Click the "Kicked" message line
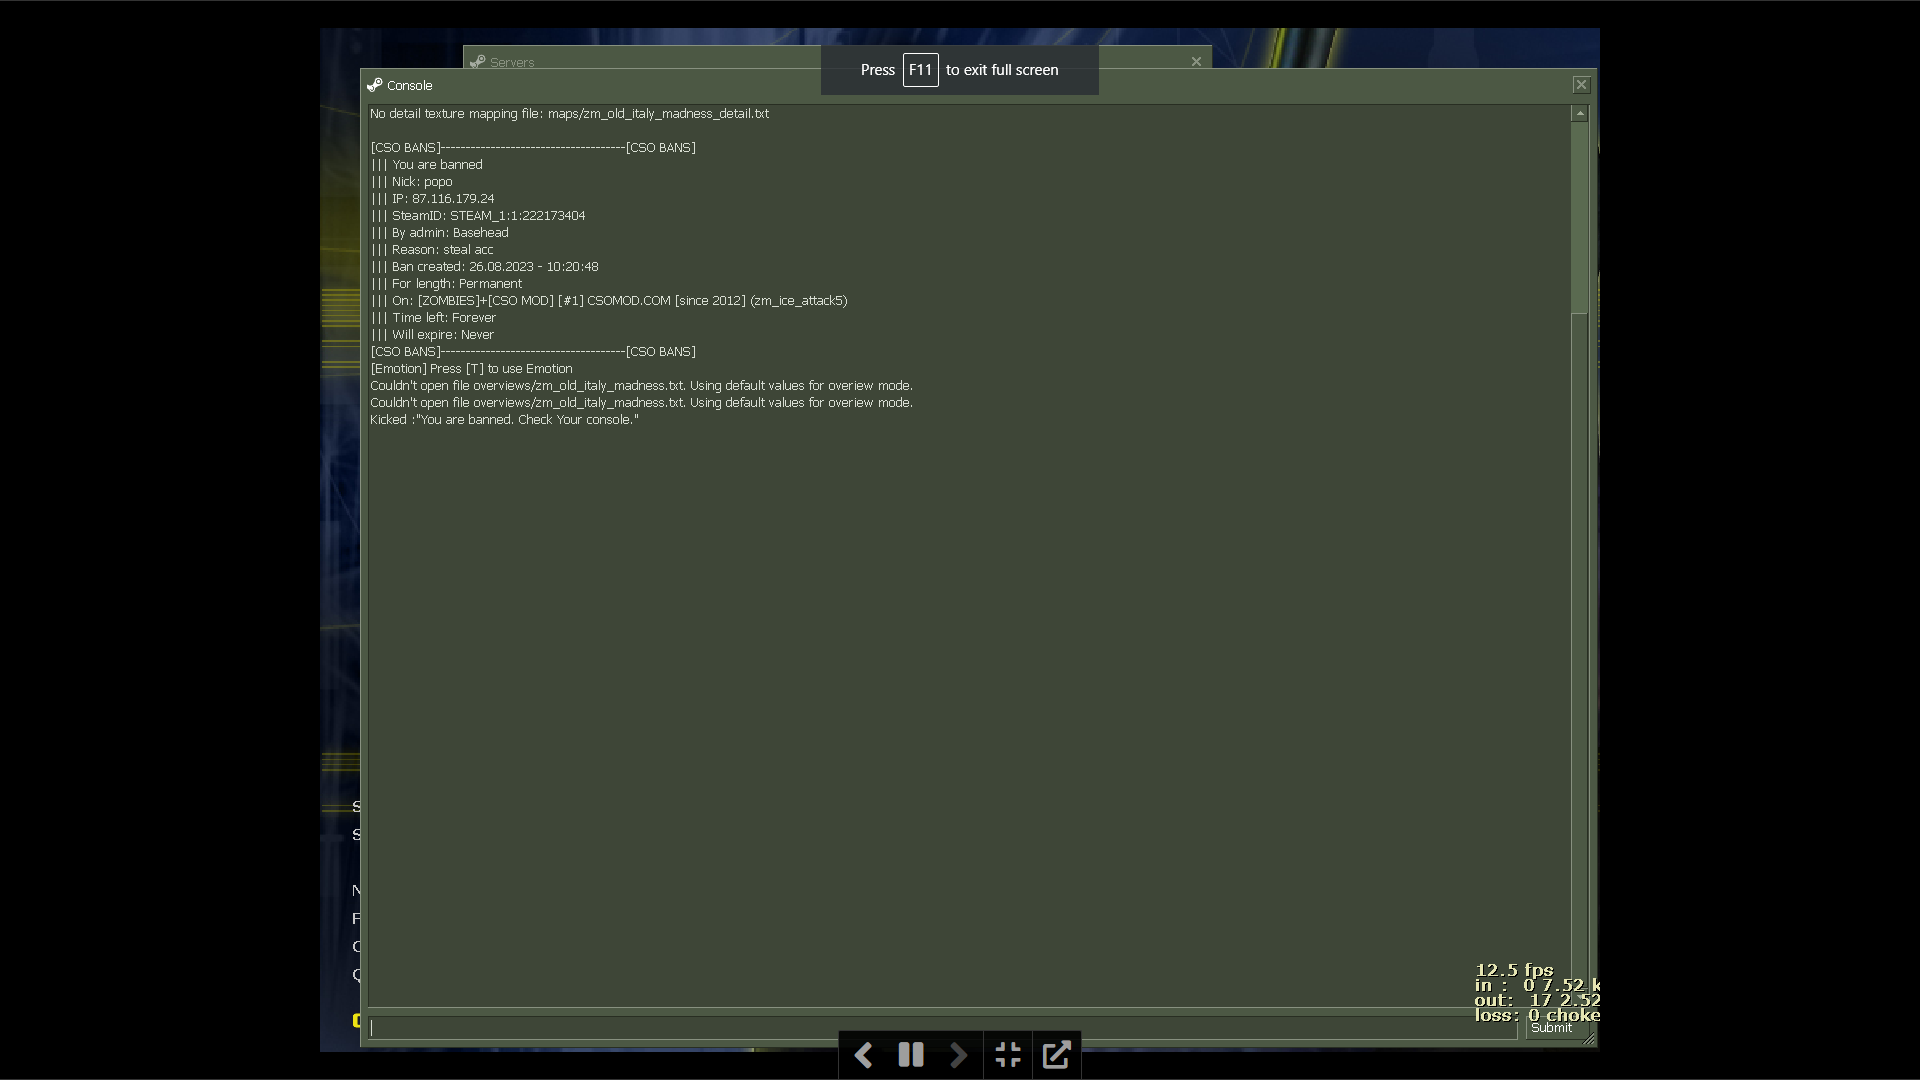Image resolution: width=1920 pixels, height=1080 pixels. [504, 420]
